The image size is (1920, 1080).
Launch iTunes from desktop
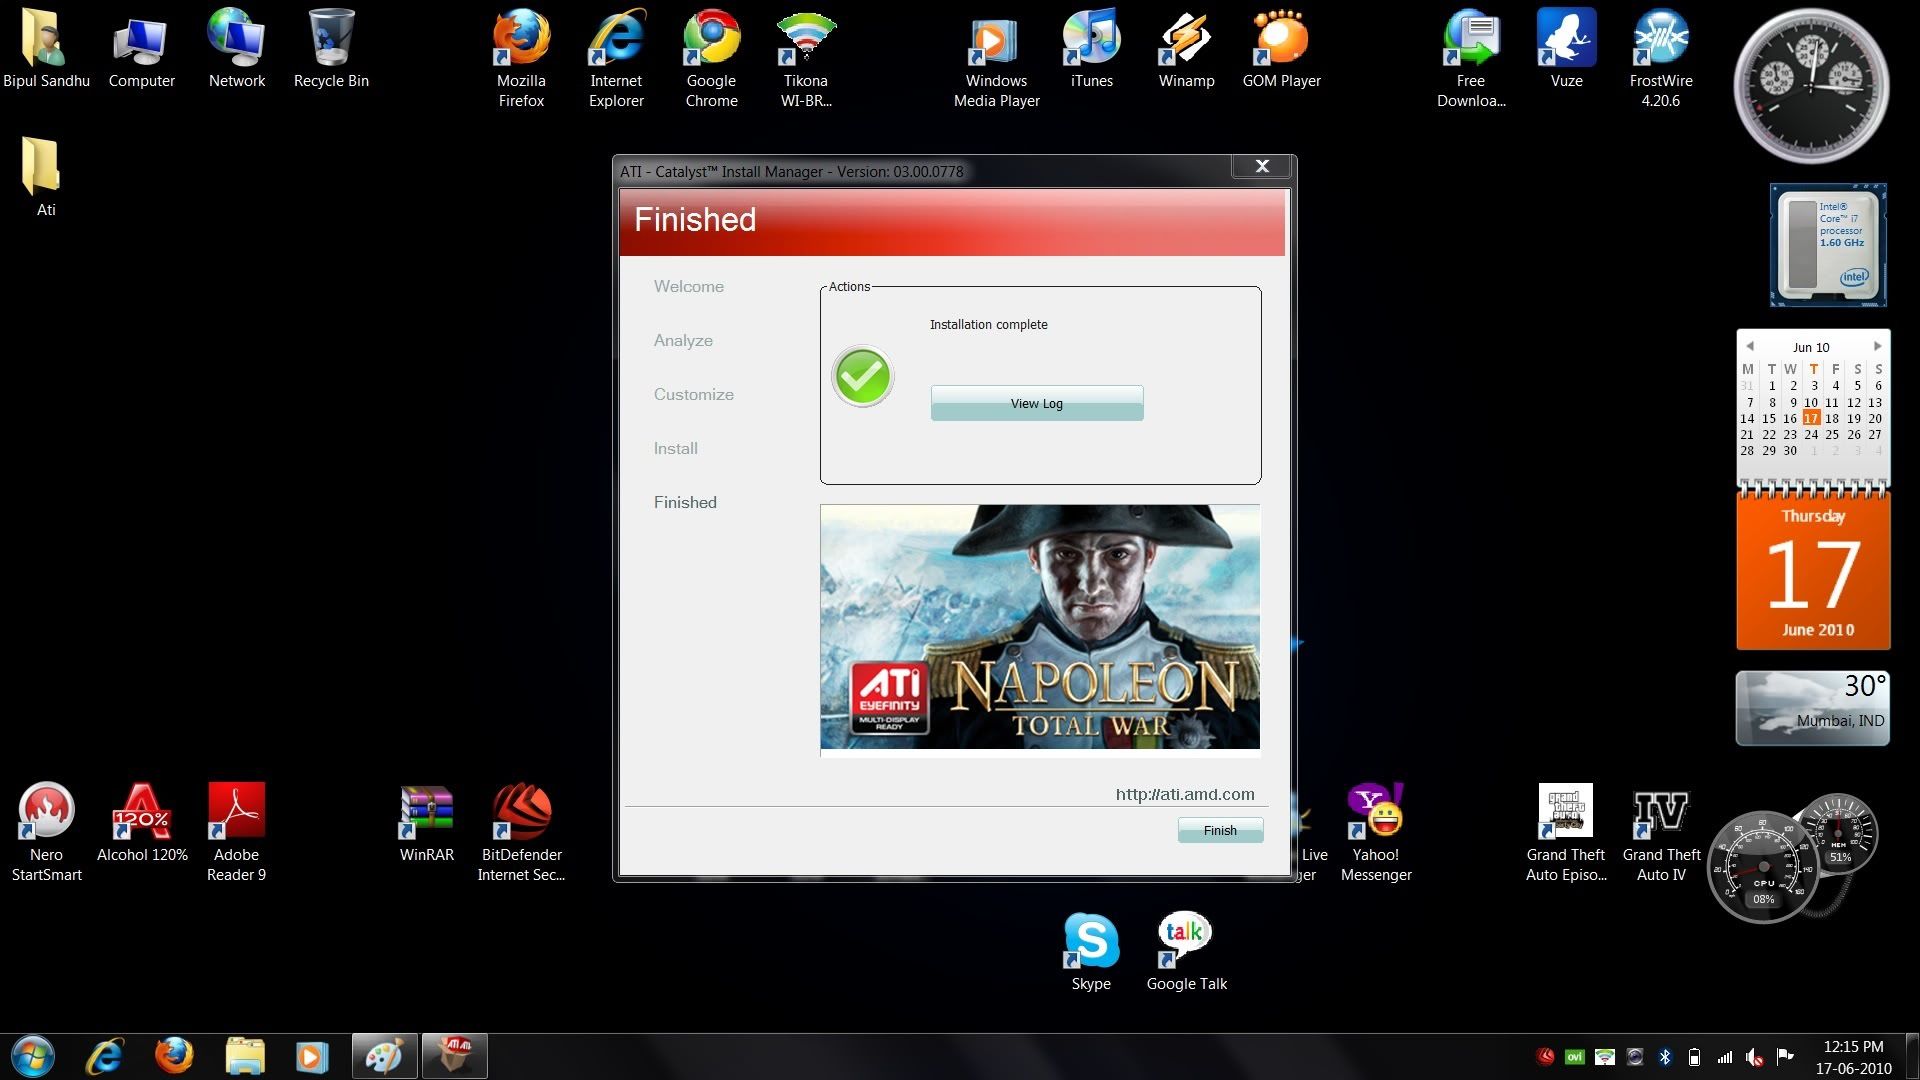click(1091, 48)
